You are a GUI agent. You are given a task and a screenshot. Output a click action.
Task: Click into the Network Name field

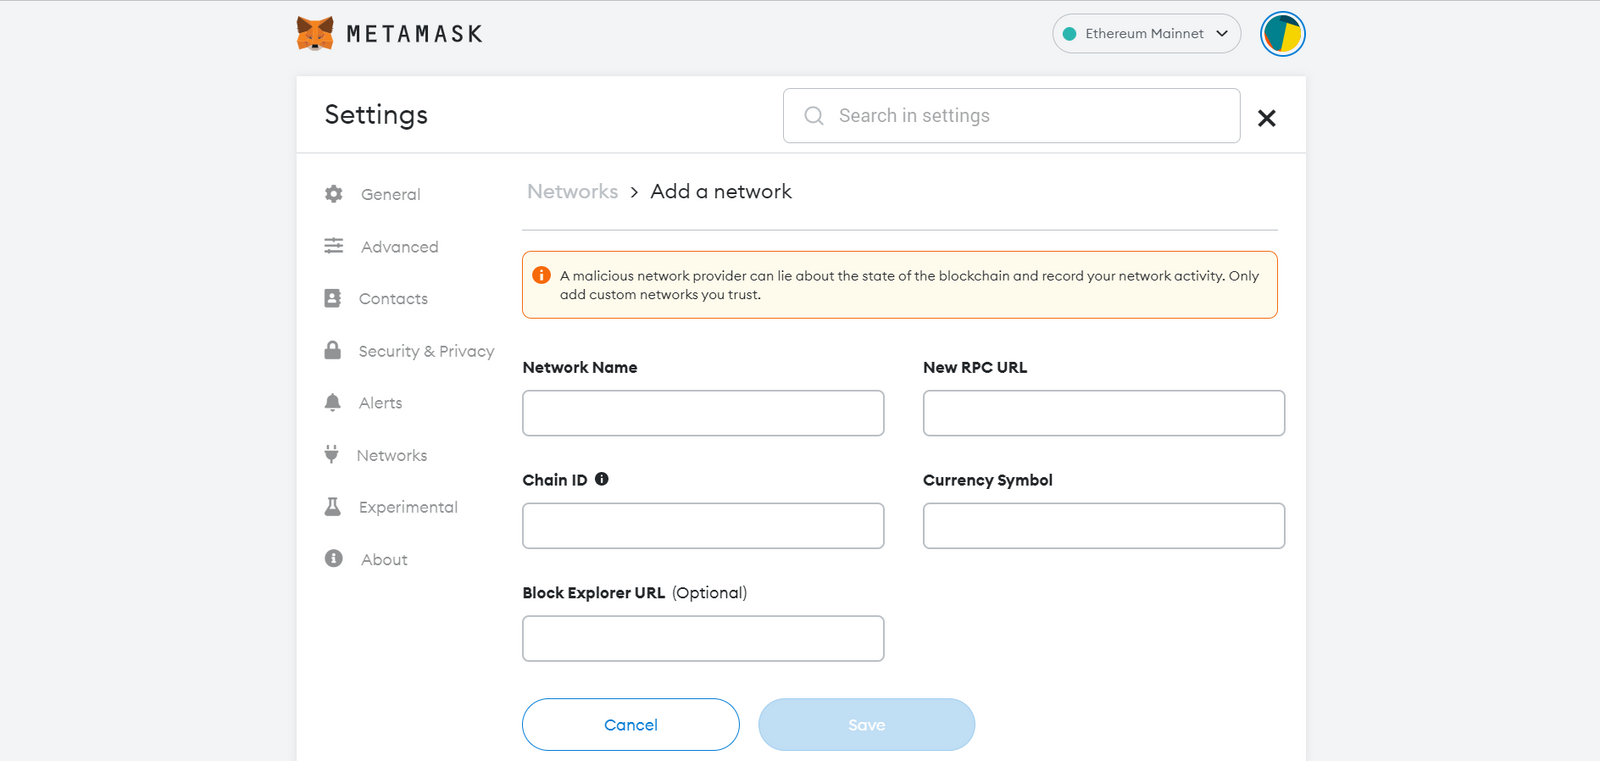[703, 413]
